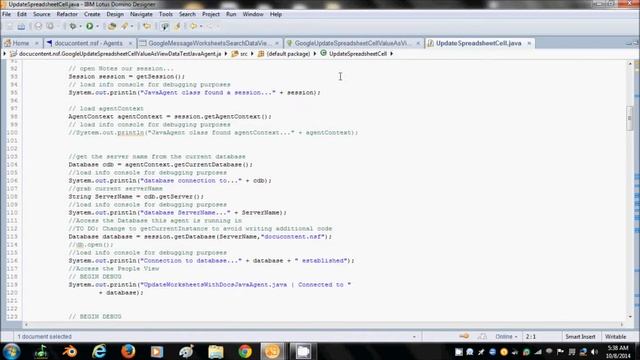The width and height of the screenshot is (640, 360).
Task: Click the speech bubble toolbar icon
Action: (x=164, y=27)
